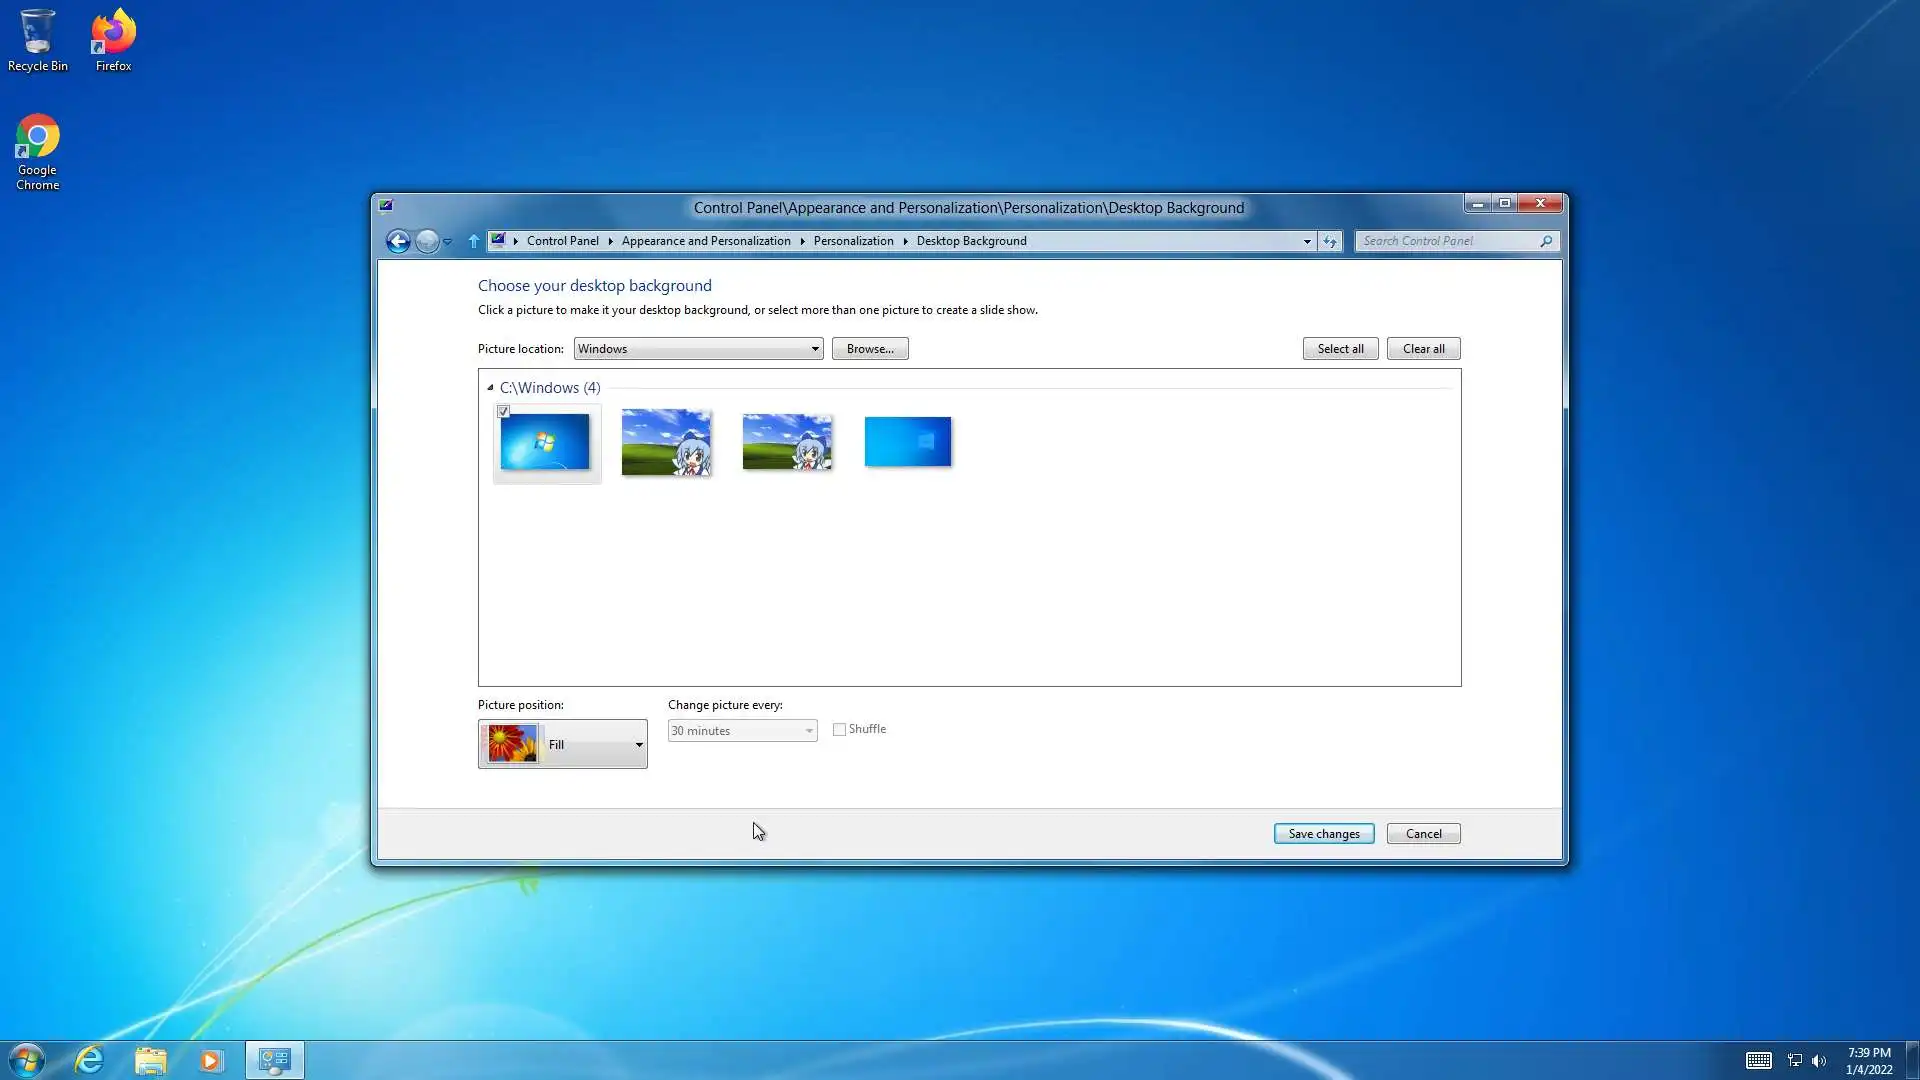Toggle the Shuffle checkbox
This screenshot has height=1080, width=1920.
coord(840,730)
